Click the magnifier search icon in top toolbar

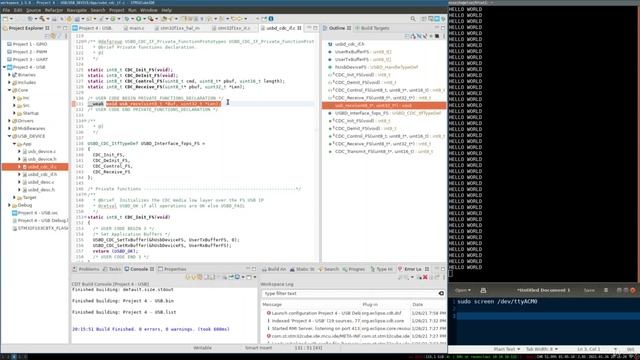[413, 19]
